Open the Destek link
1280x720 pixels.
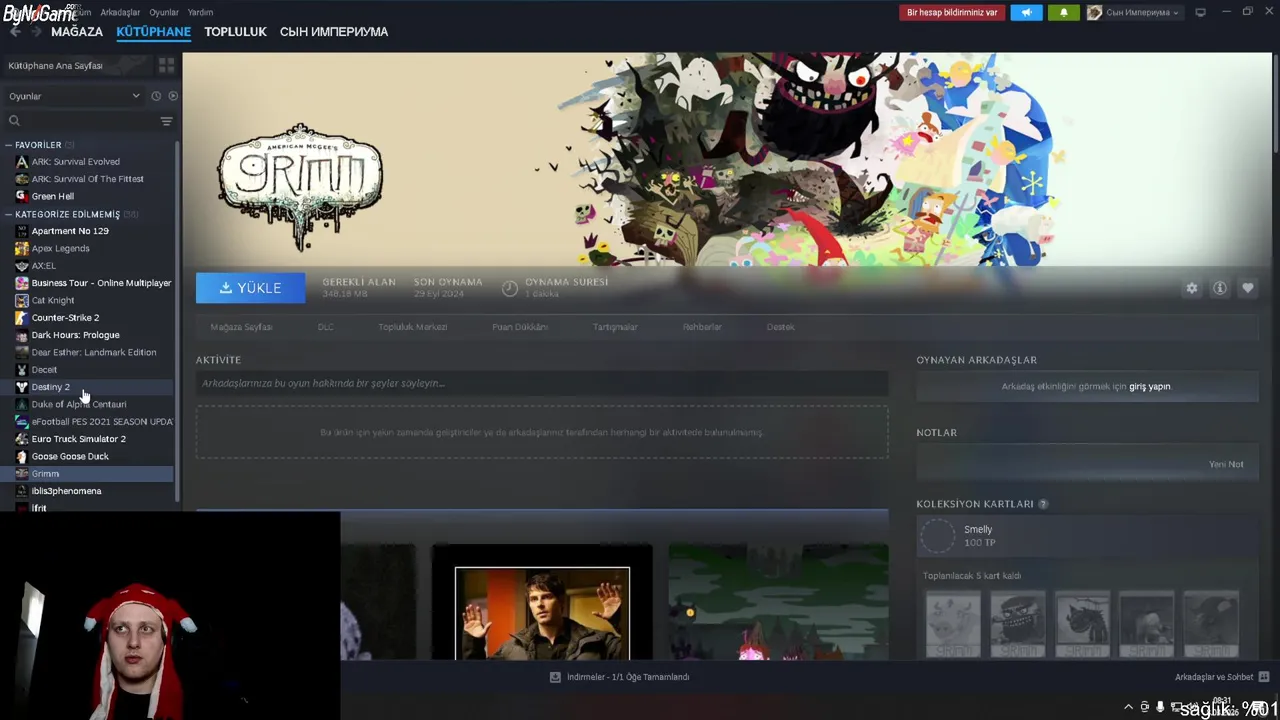click(x=780, y=327)
